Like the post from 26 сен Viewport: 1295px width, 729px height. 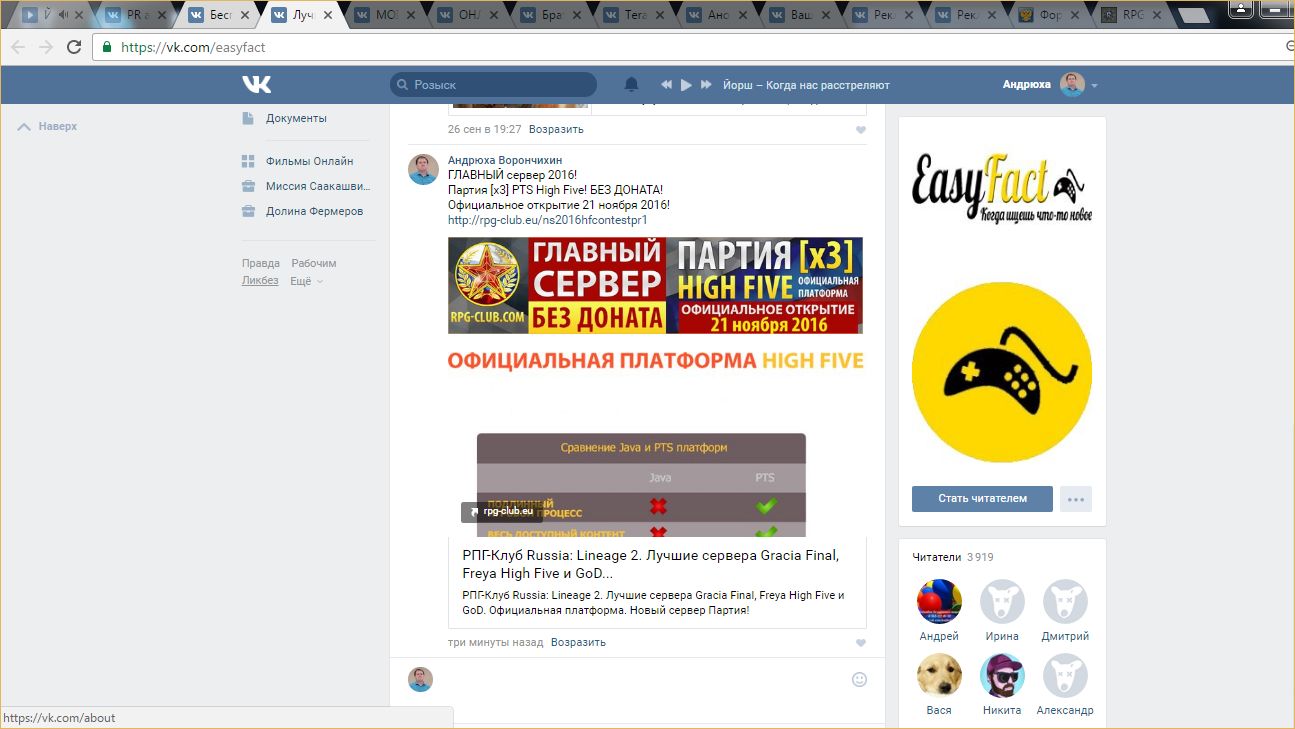861,130
